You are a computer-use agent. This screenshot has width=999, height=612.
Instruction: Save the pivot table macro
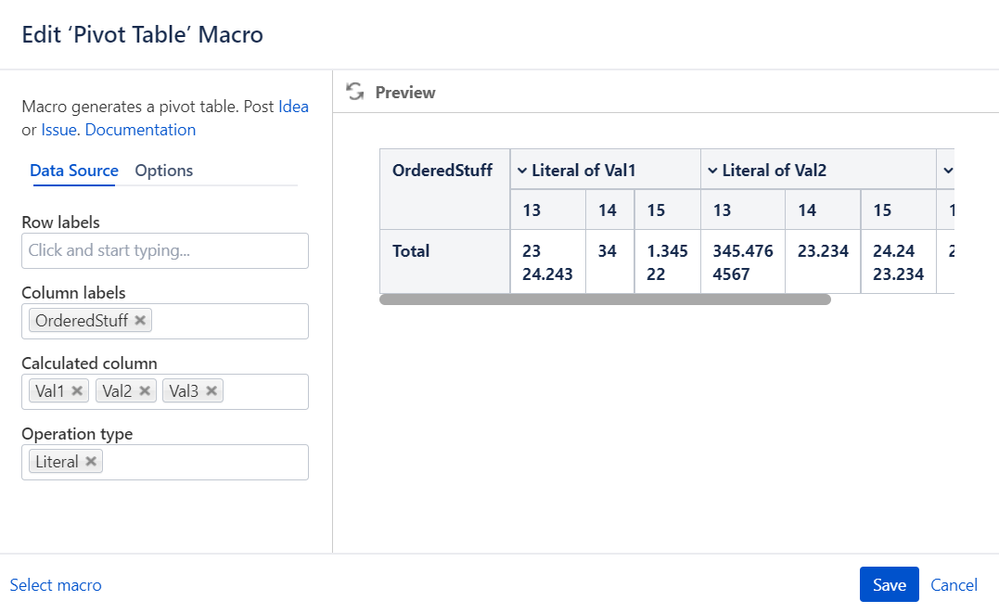[x=889, y=585]
